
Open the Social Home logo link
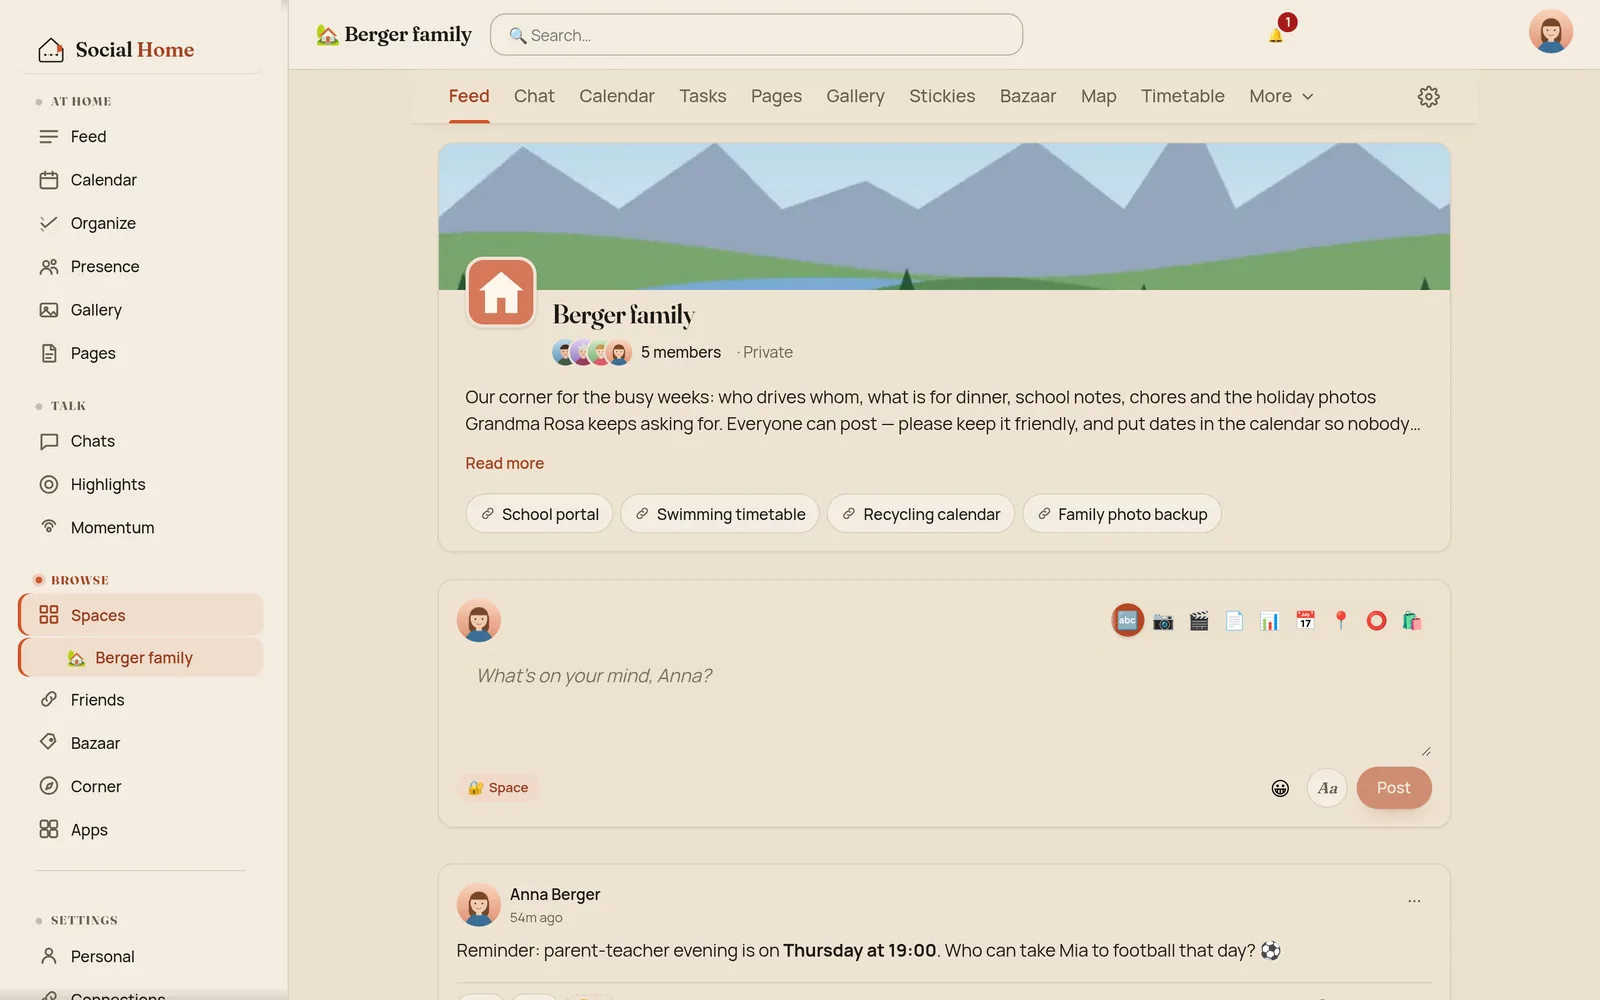(116, 50)
